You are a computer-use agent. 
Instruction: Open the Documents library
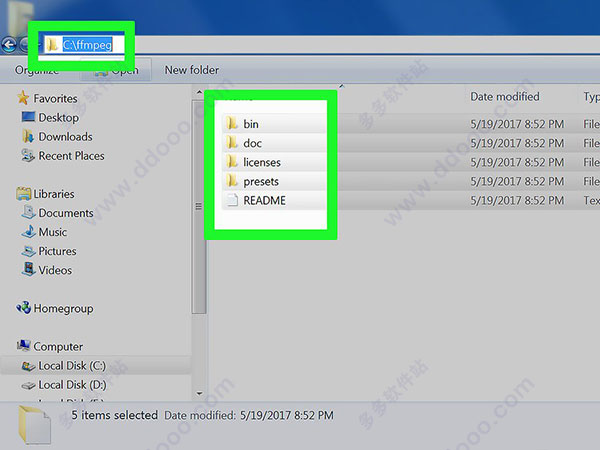(x=66, y=213)
